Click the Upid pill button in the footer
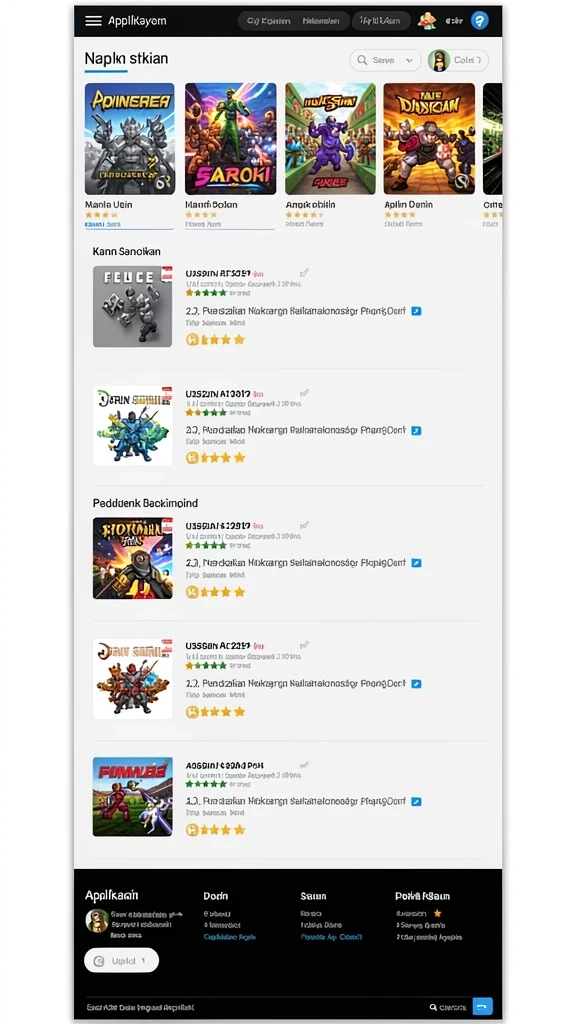Viewport: 576px width, 1024px height. tap(121, 961)
